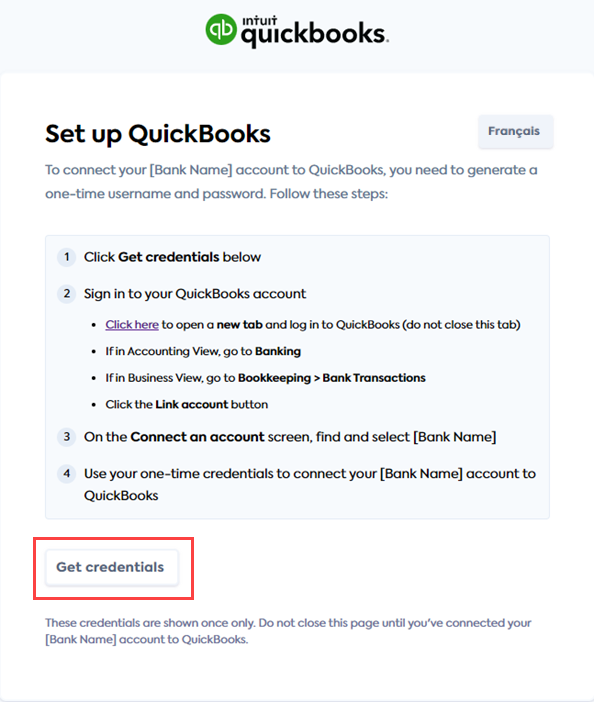Select the step 4 number badge
This screenshot has width=594, height=702.
[x=67, y=473]
